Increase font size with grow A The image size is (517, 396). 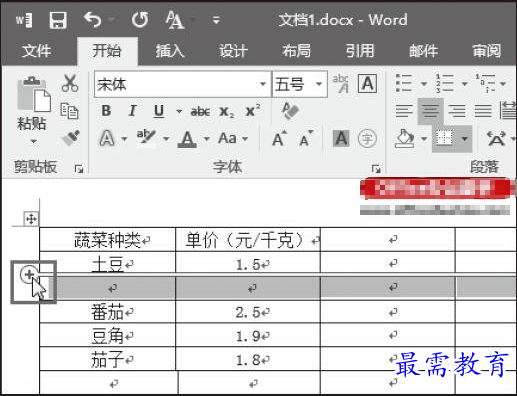pos(279,138)
